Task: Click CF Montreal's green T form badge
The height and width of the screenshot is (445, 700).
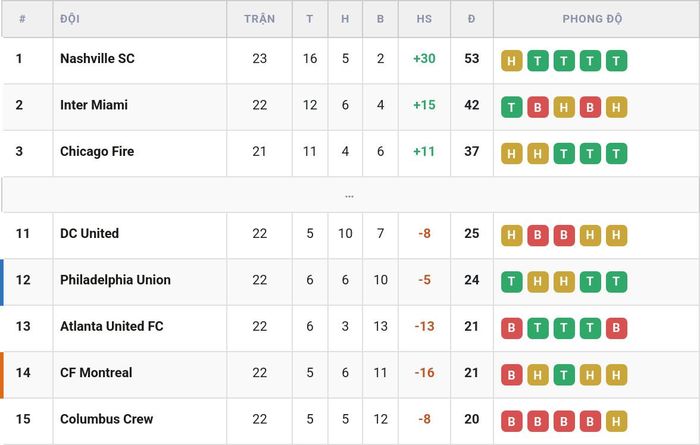Action: 564,375
